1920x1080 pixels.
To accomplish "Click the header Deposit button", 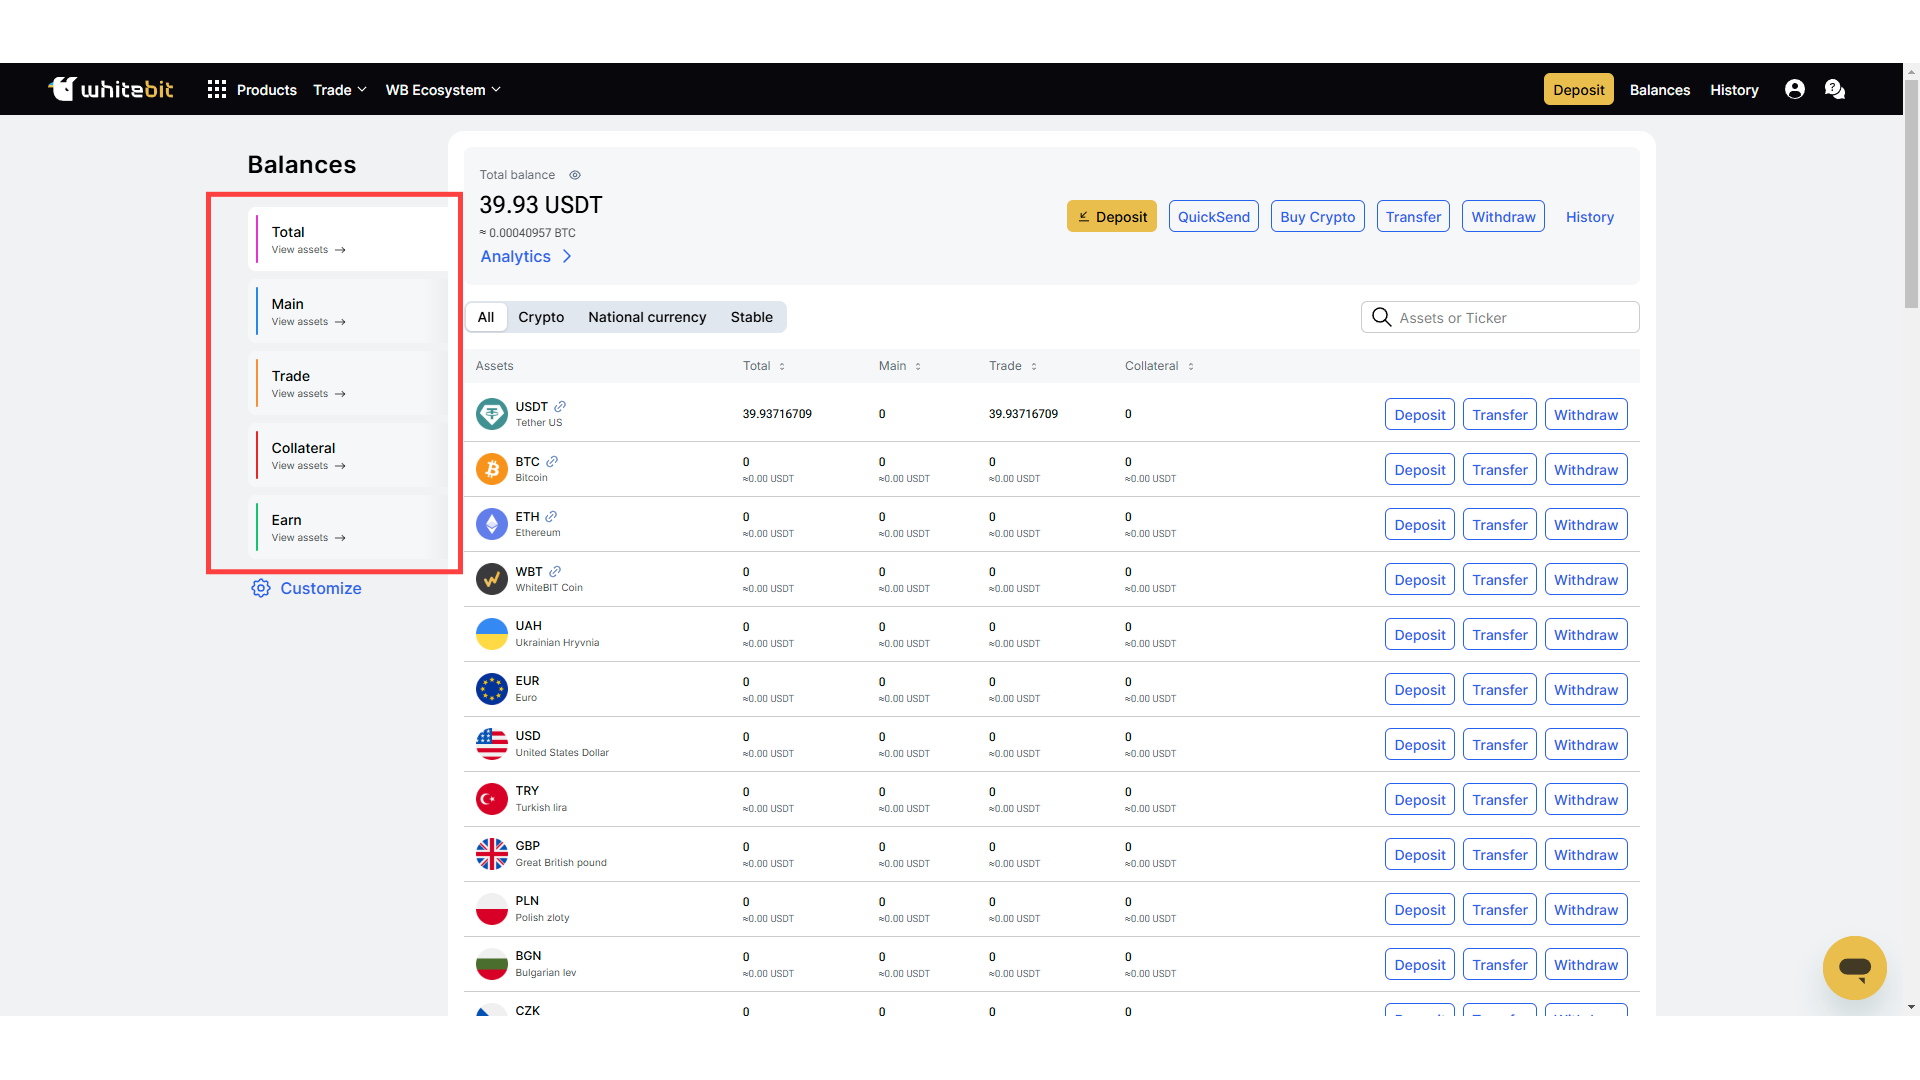I will 1579,90.
